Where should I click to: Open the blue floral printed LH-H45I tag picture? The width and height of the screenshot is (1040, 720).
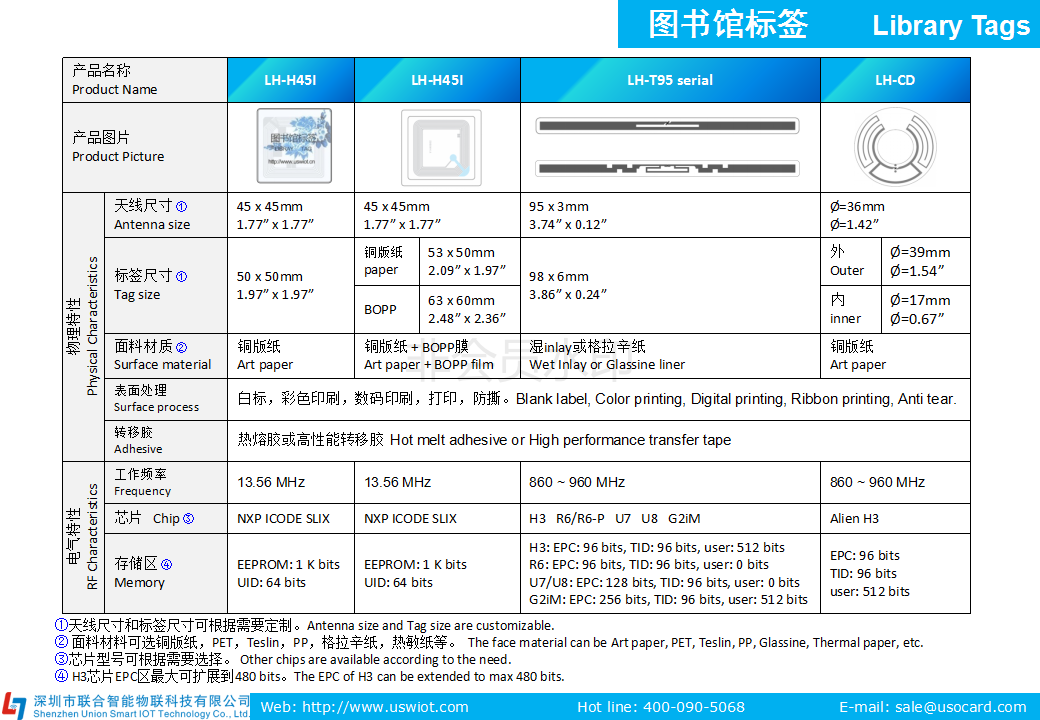pos(294,146)
